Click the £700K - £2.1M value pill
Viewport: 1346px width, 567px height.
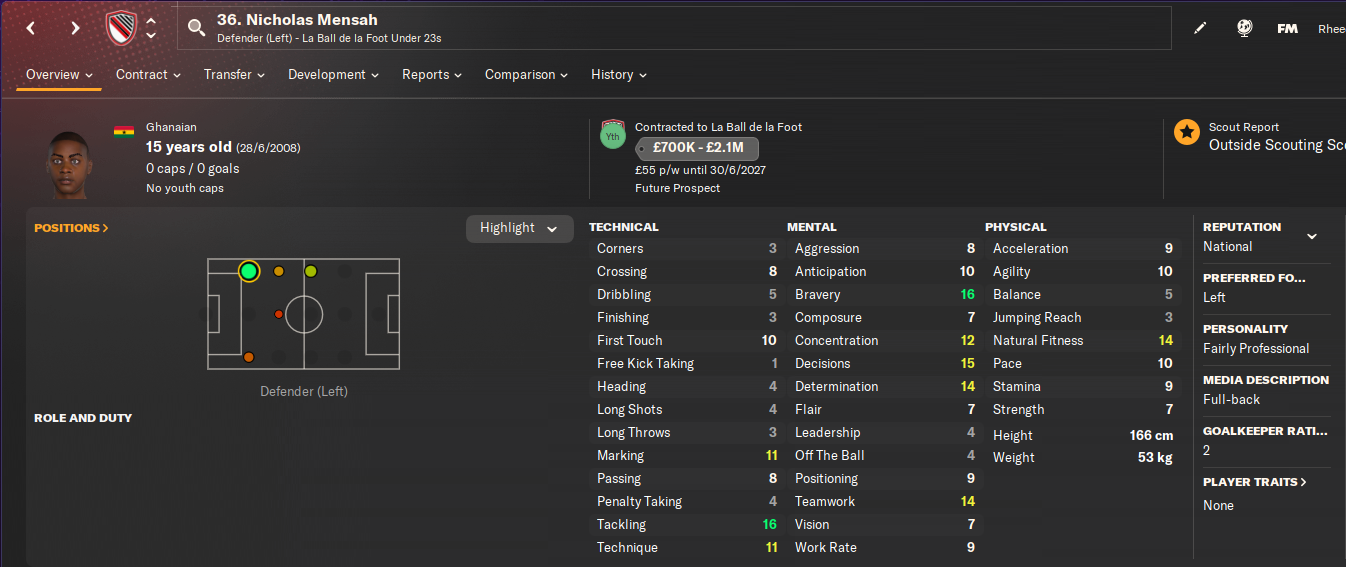point(698,149)
